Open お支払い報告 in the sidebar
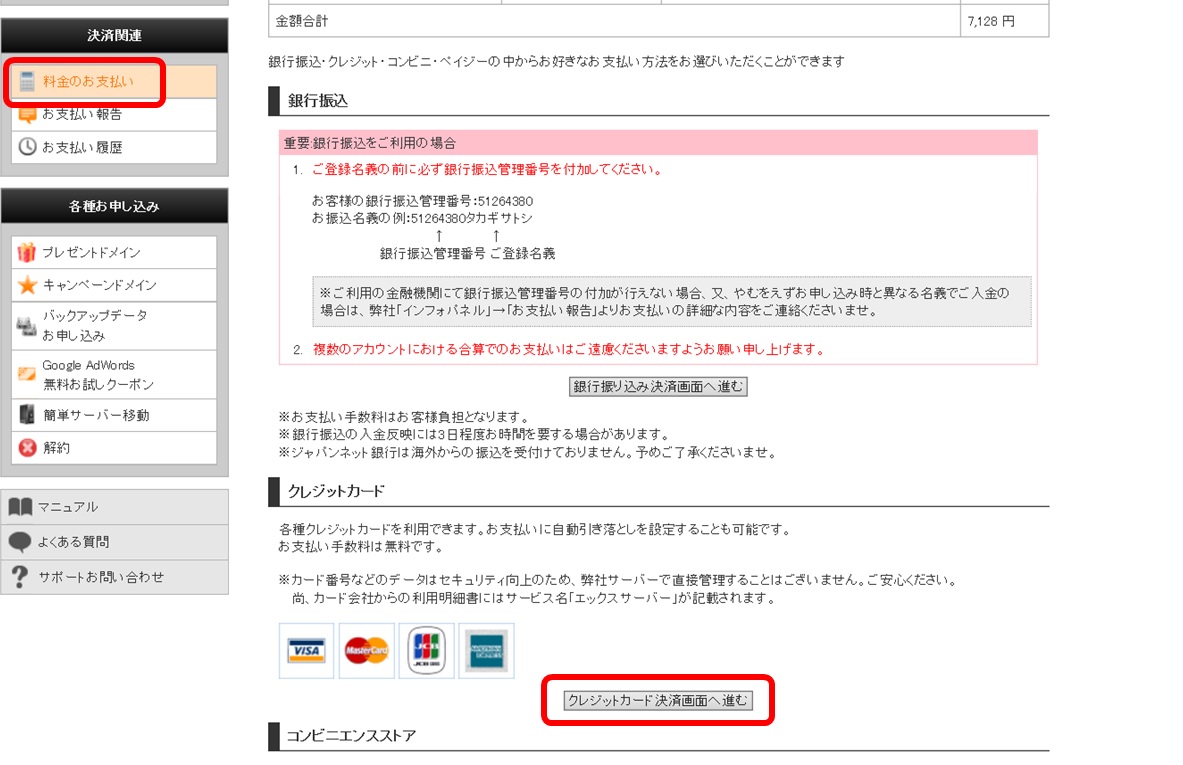 pyautogui.click(x=82, y=114)
